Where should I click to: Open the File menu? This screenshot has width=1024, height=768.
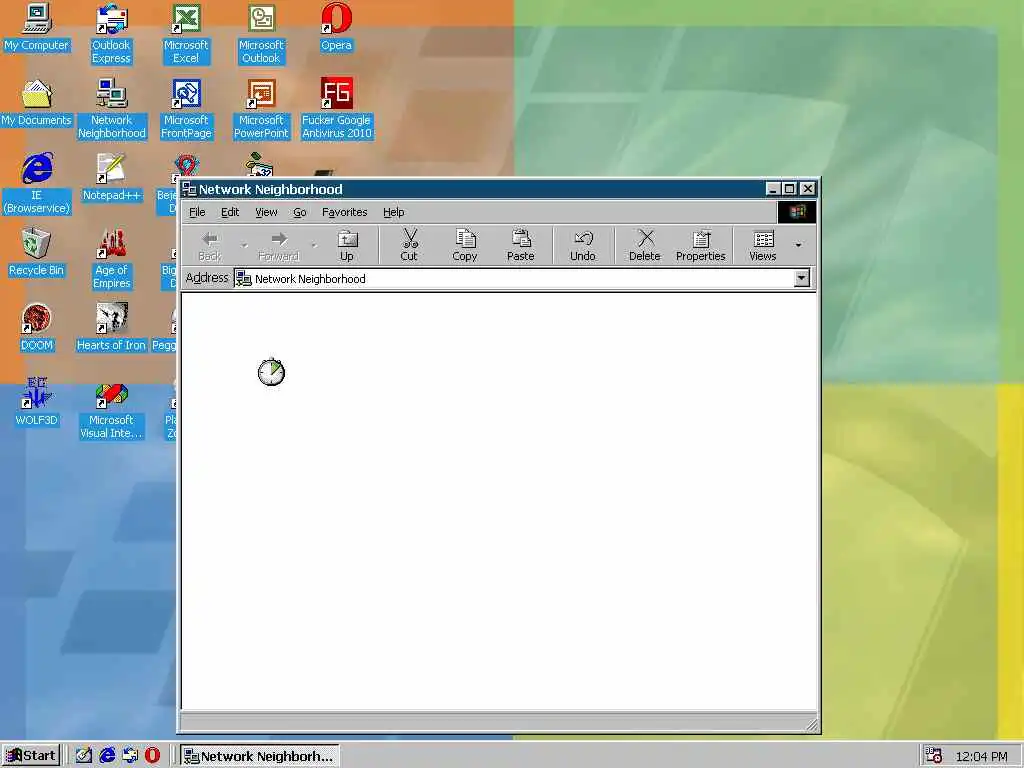[x=197, y=212]
